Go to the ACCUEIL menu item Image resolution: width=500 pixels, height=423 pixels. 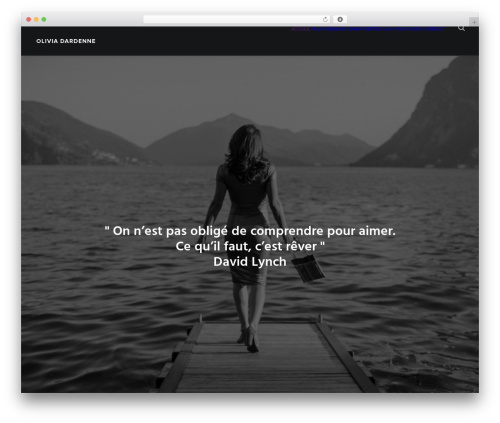click(300, 29)
